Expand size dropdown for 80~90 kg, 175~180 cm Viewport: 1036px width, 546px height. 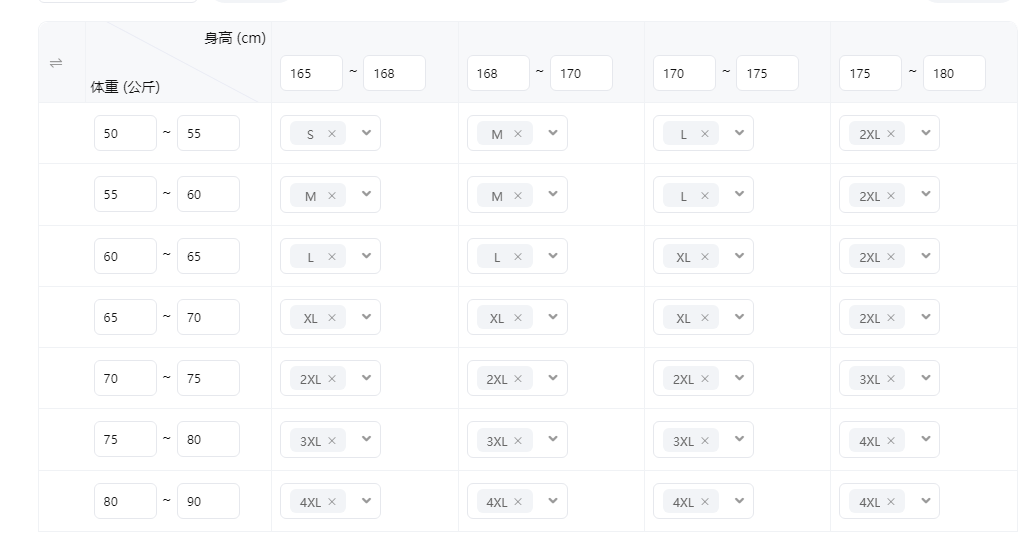tap(925, 501)
